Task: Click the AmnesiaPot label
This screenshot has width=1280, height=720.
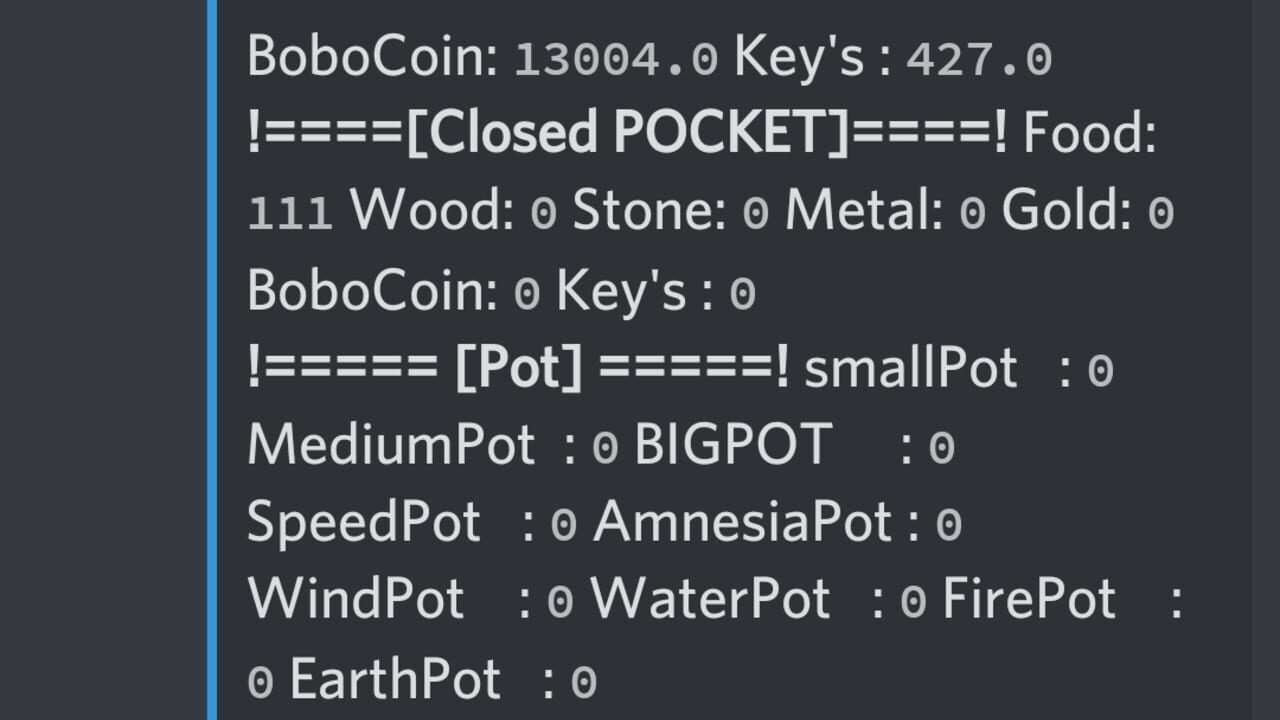Action: coord(743,523)
